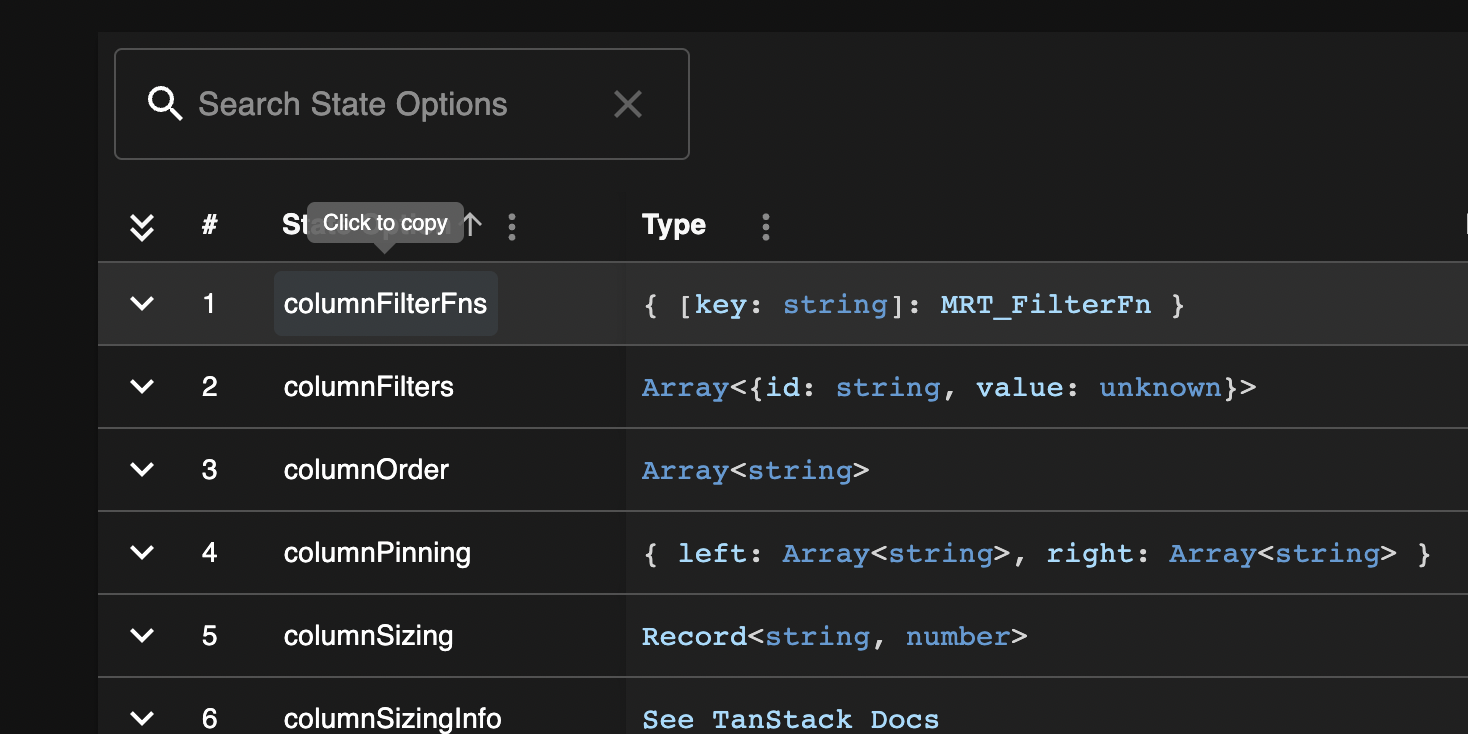Clear the search field with X icon
1468x734 pixels.
[x=628, y=104]
